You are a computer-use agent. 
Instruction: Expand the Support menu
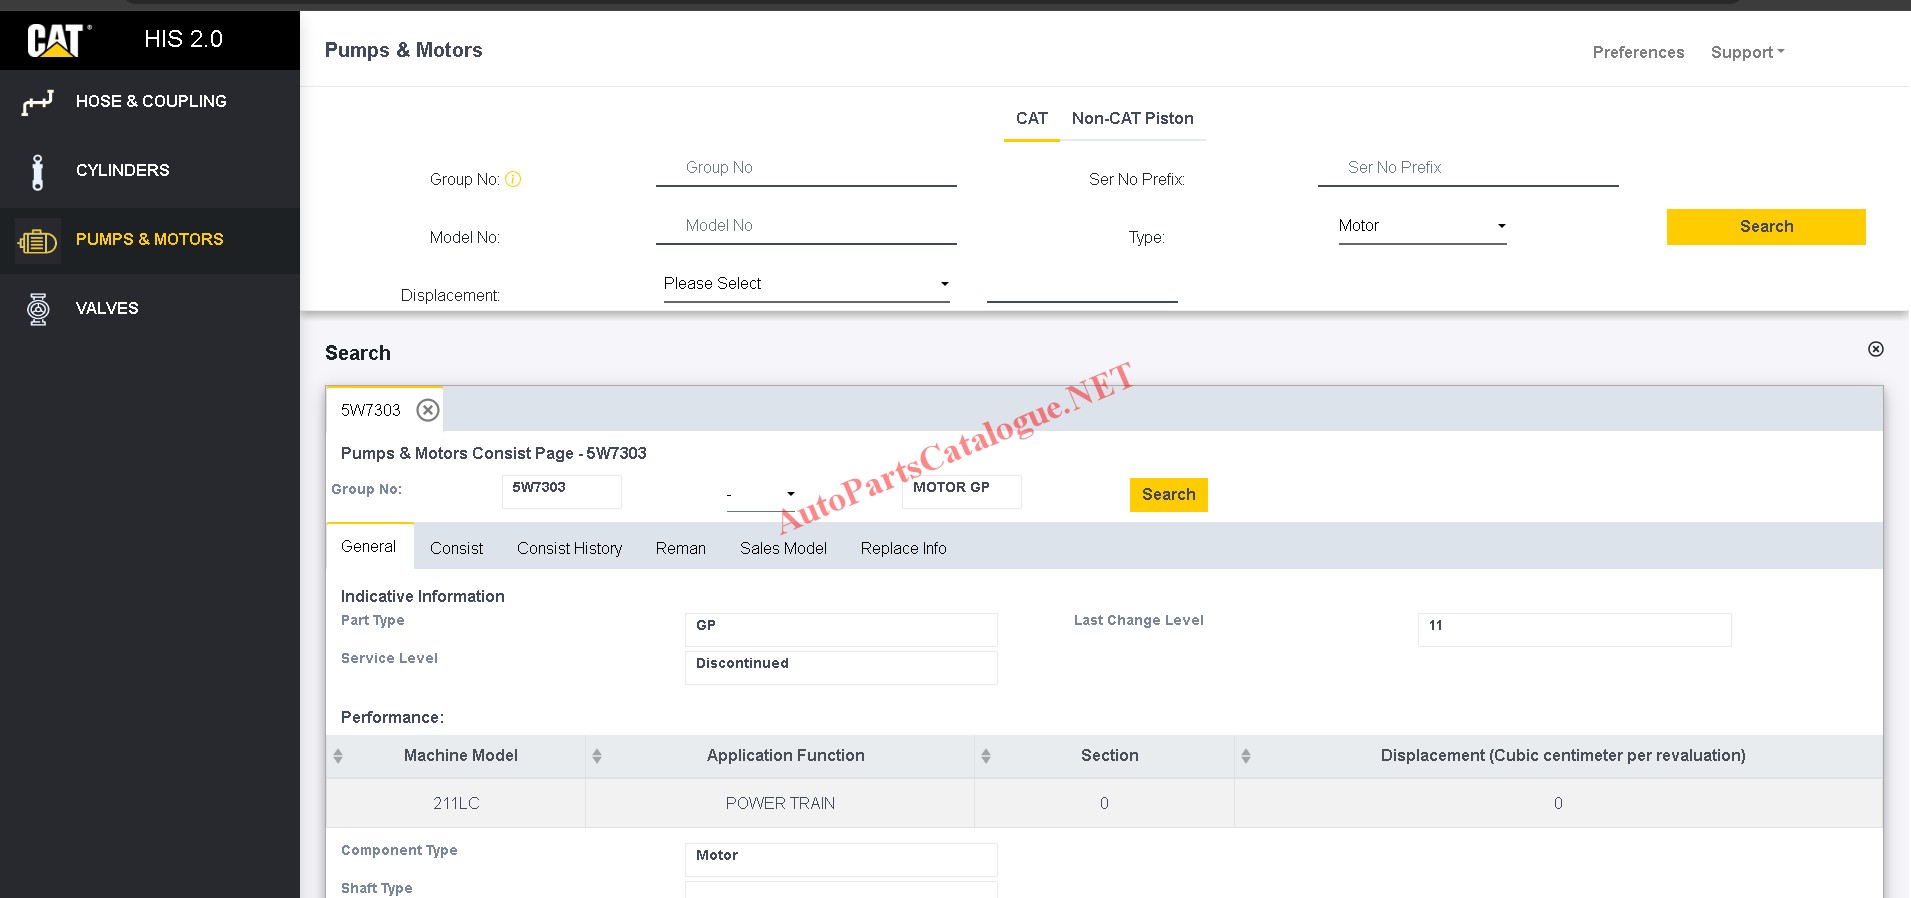1747,52
